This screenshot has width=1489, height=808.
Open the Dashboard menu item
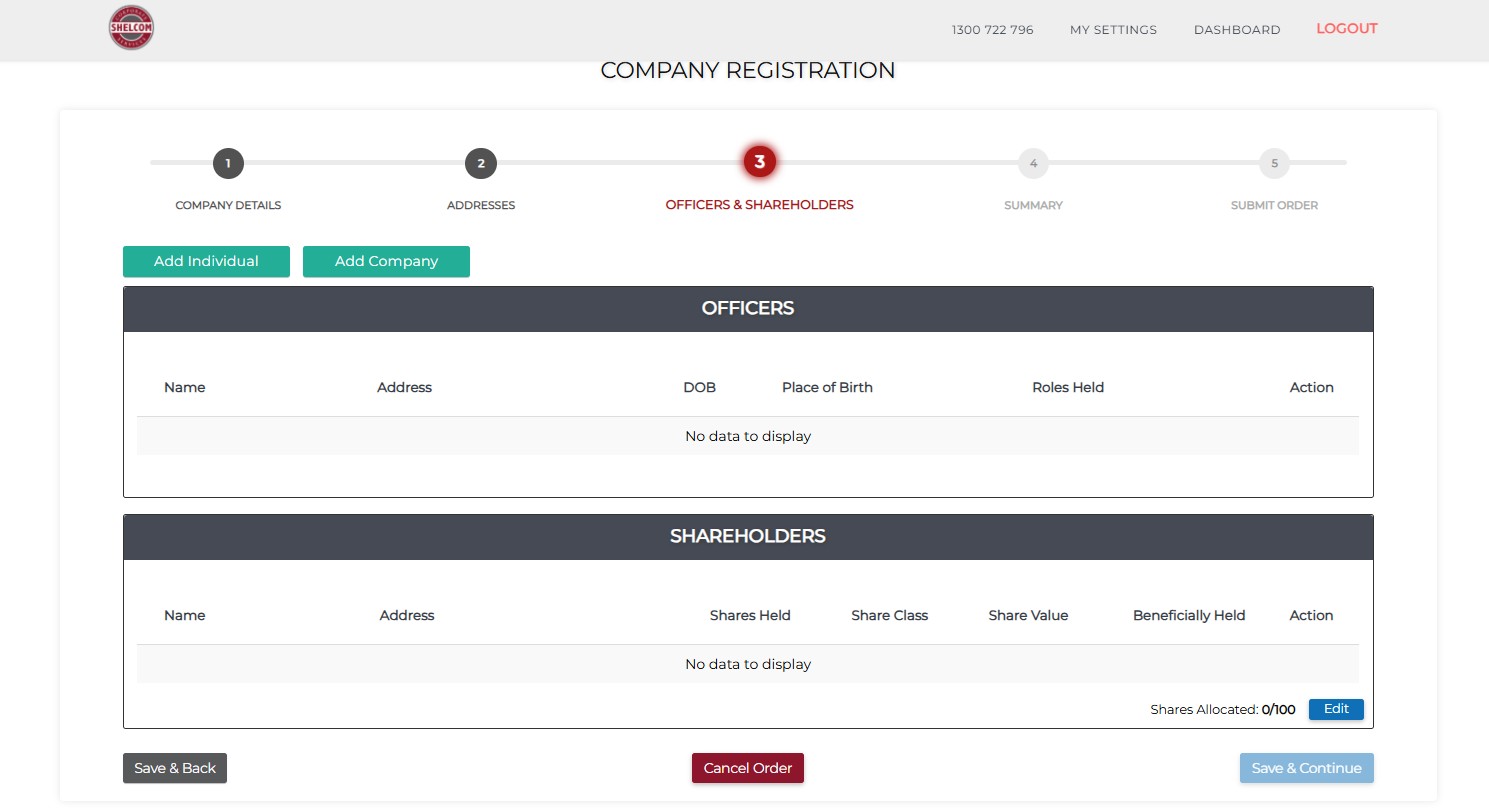[1237, 30]
